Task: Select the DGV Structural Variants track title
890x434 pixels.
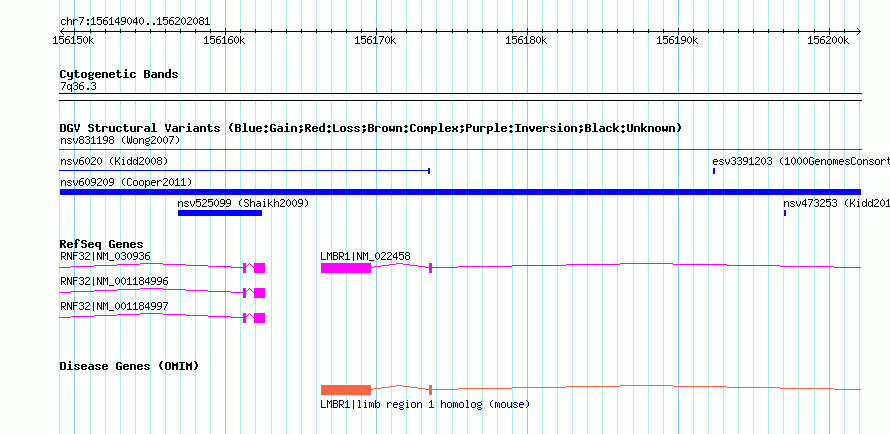Action: pos(371,128)
